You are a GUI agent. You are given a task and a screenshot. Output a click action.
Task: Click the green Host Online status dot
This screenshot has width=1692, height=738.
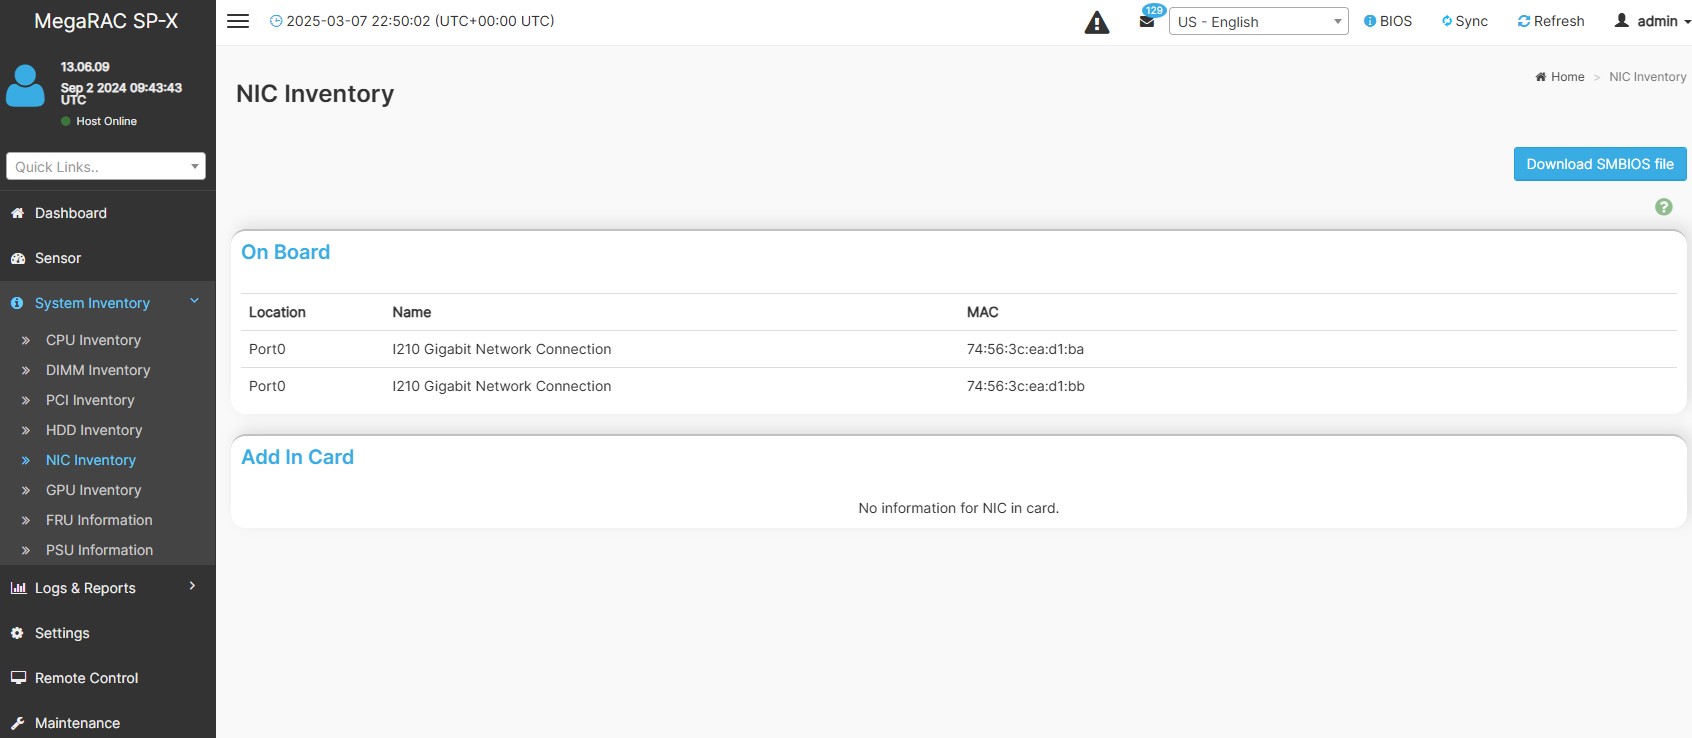(x=66, y=121)
